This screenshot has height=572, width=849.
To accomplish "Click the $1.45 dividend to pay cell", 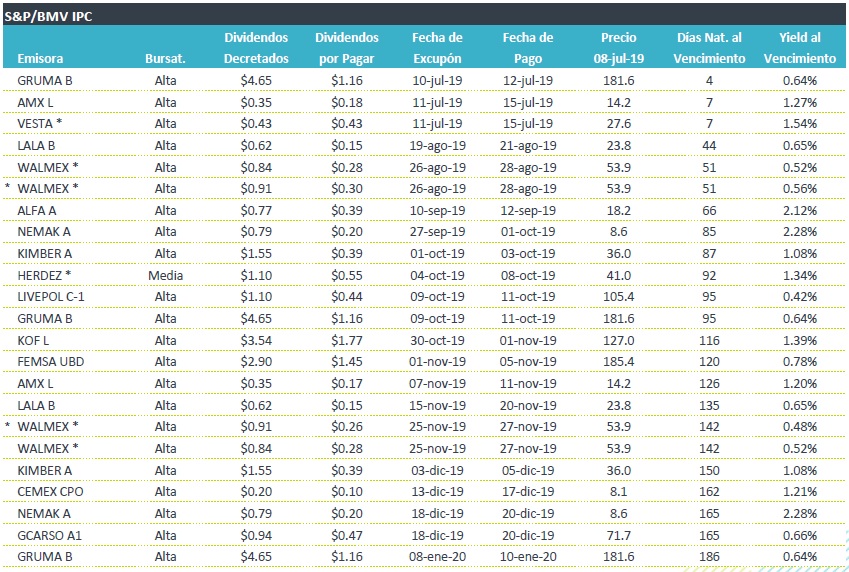I will [347, 362].
